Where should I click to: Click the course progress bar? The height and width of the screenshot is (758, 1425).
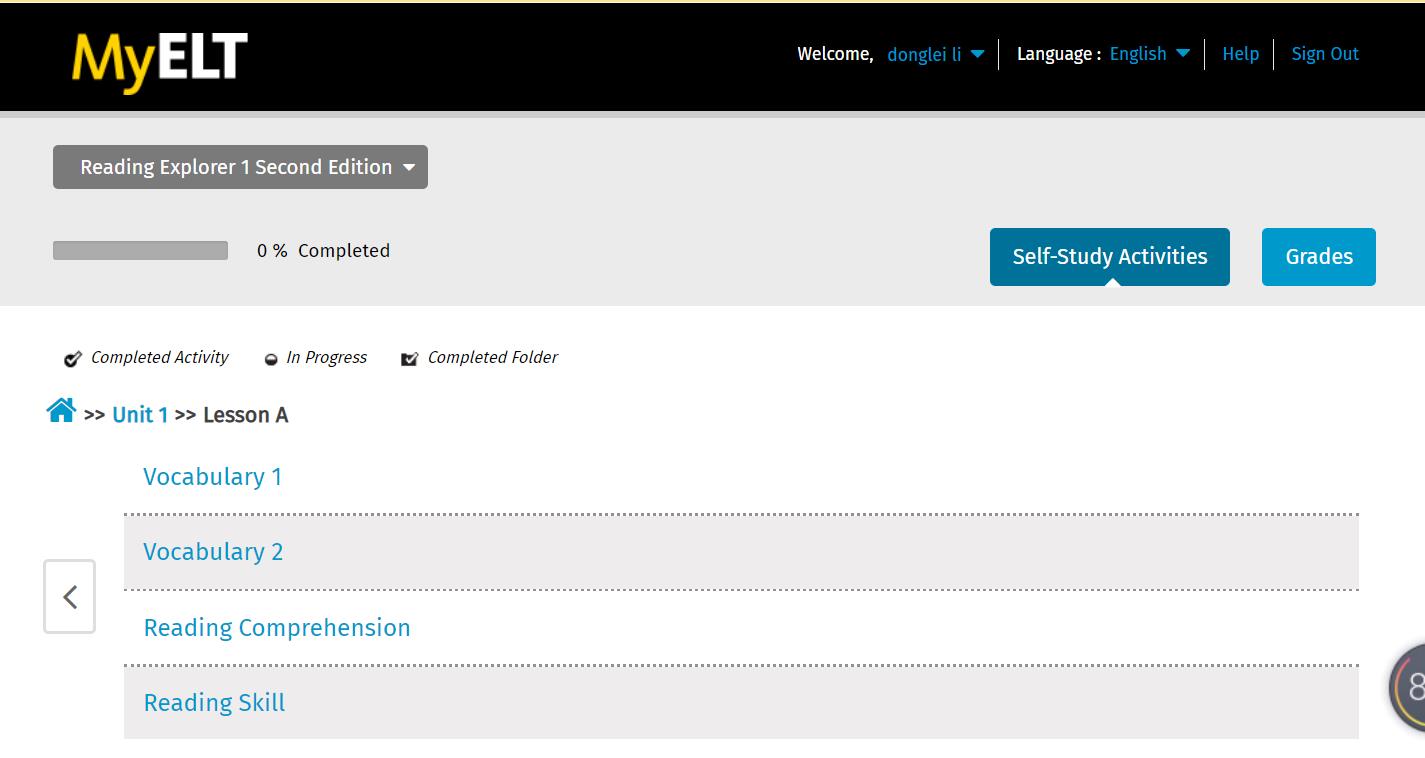click(140, 251)
